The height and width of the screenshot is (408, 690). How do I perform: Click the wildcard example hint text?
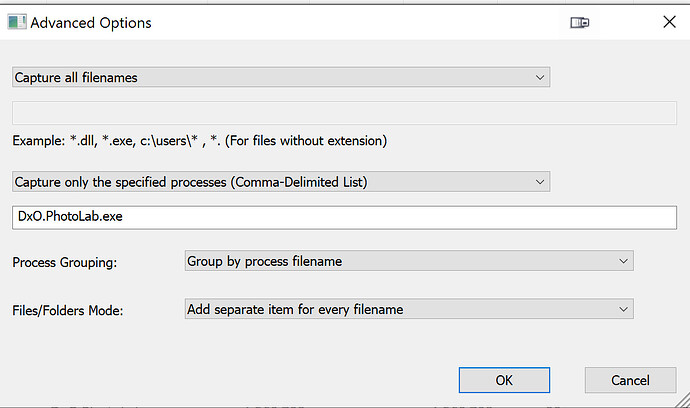[x=199, y=141]
